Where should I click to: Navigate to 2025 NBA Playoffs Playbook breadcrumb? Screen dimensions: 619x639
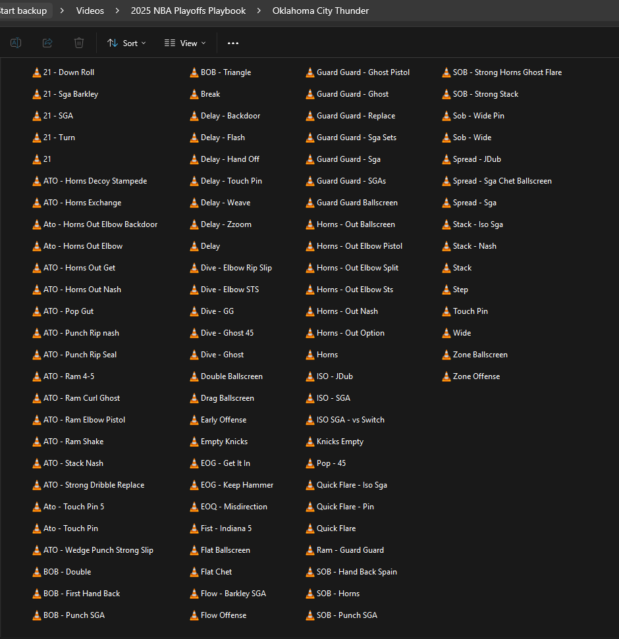click(188, 11)
